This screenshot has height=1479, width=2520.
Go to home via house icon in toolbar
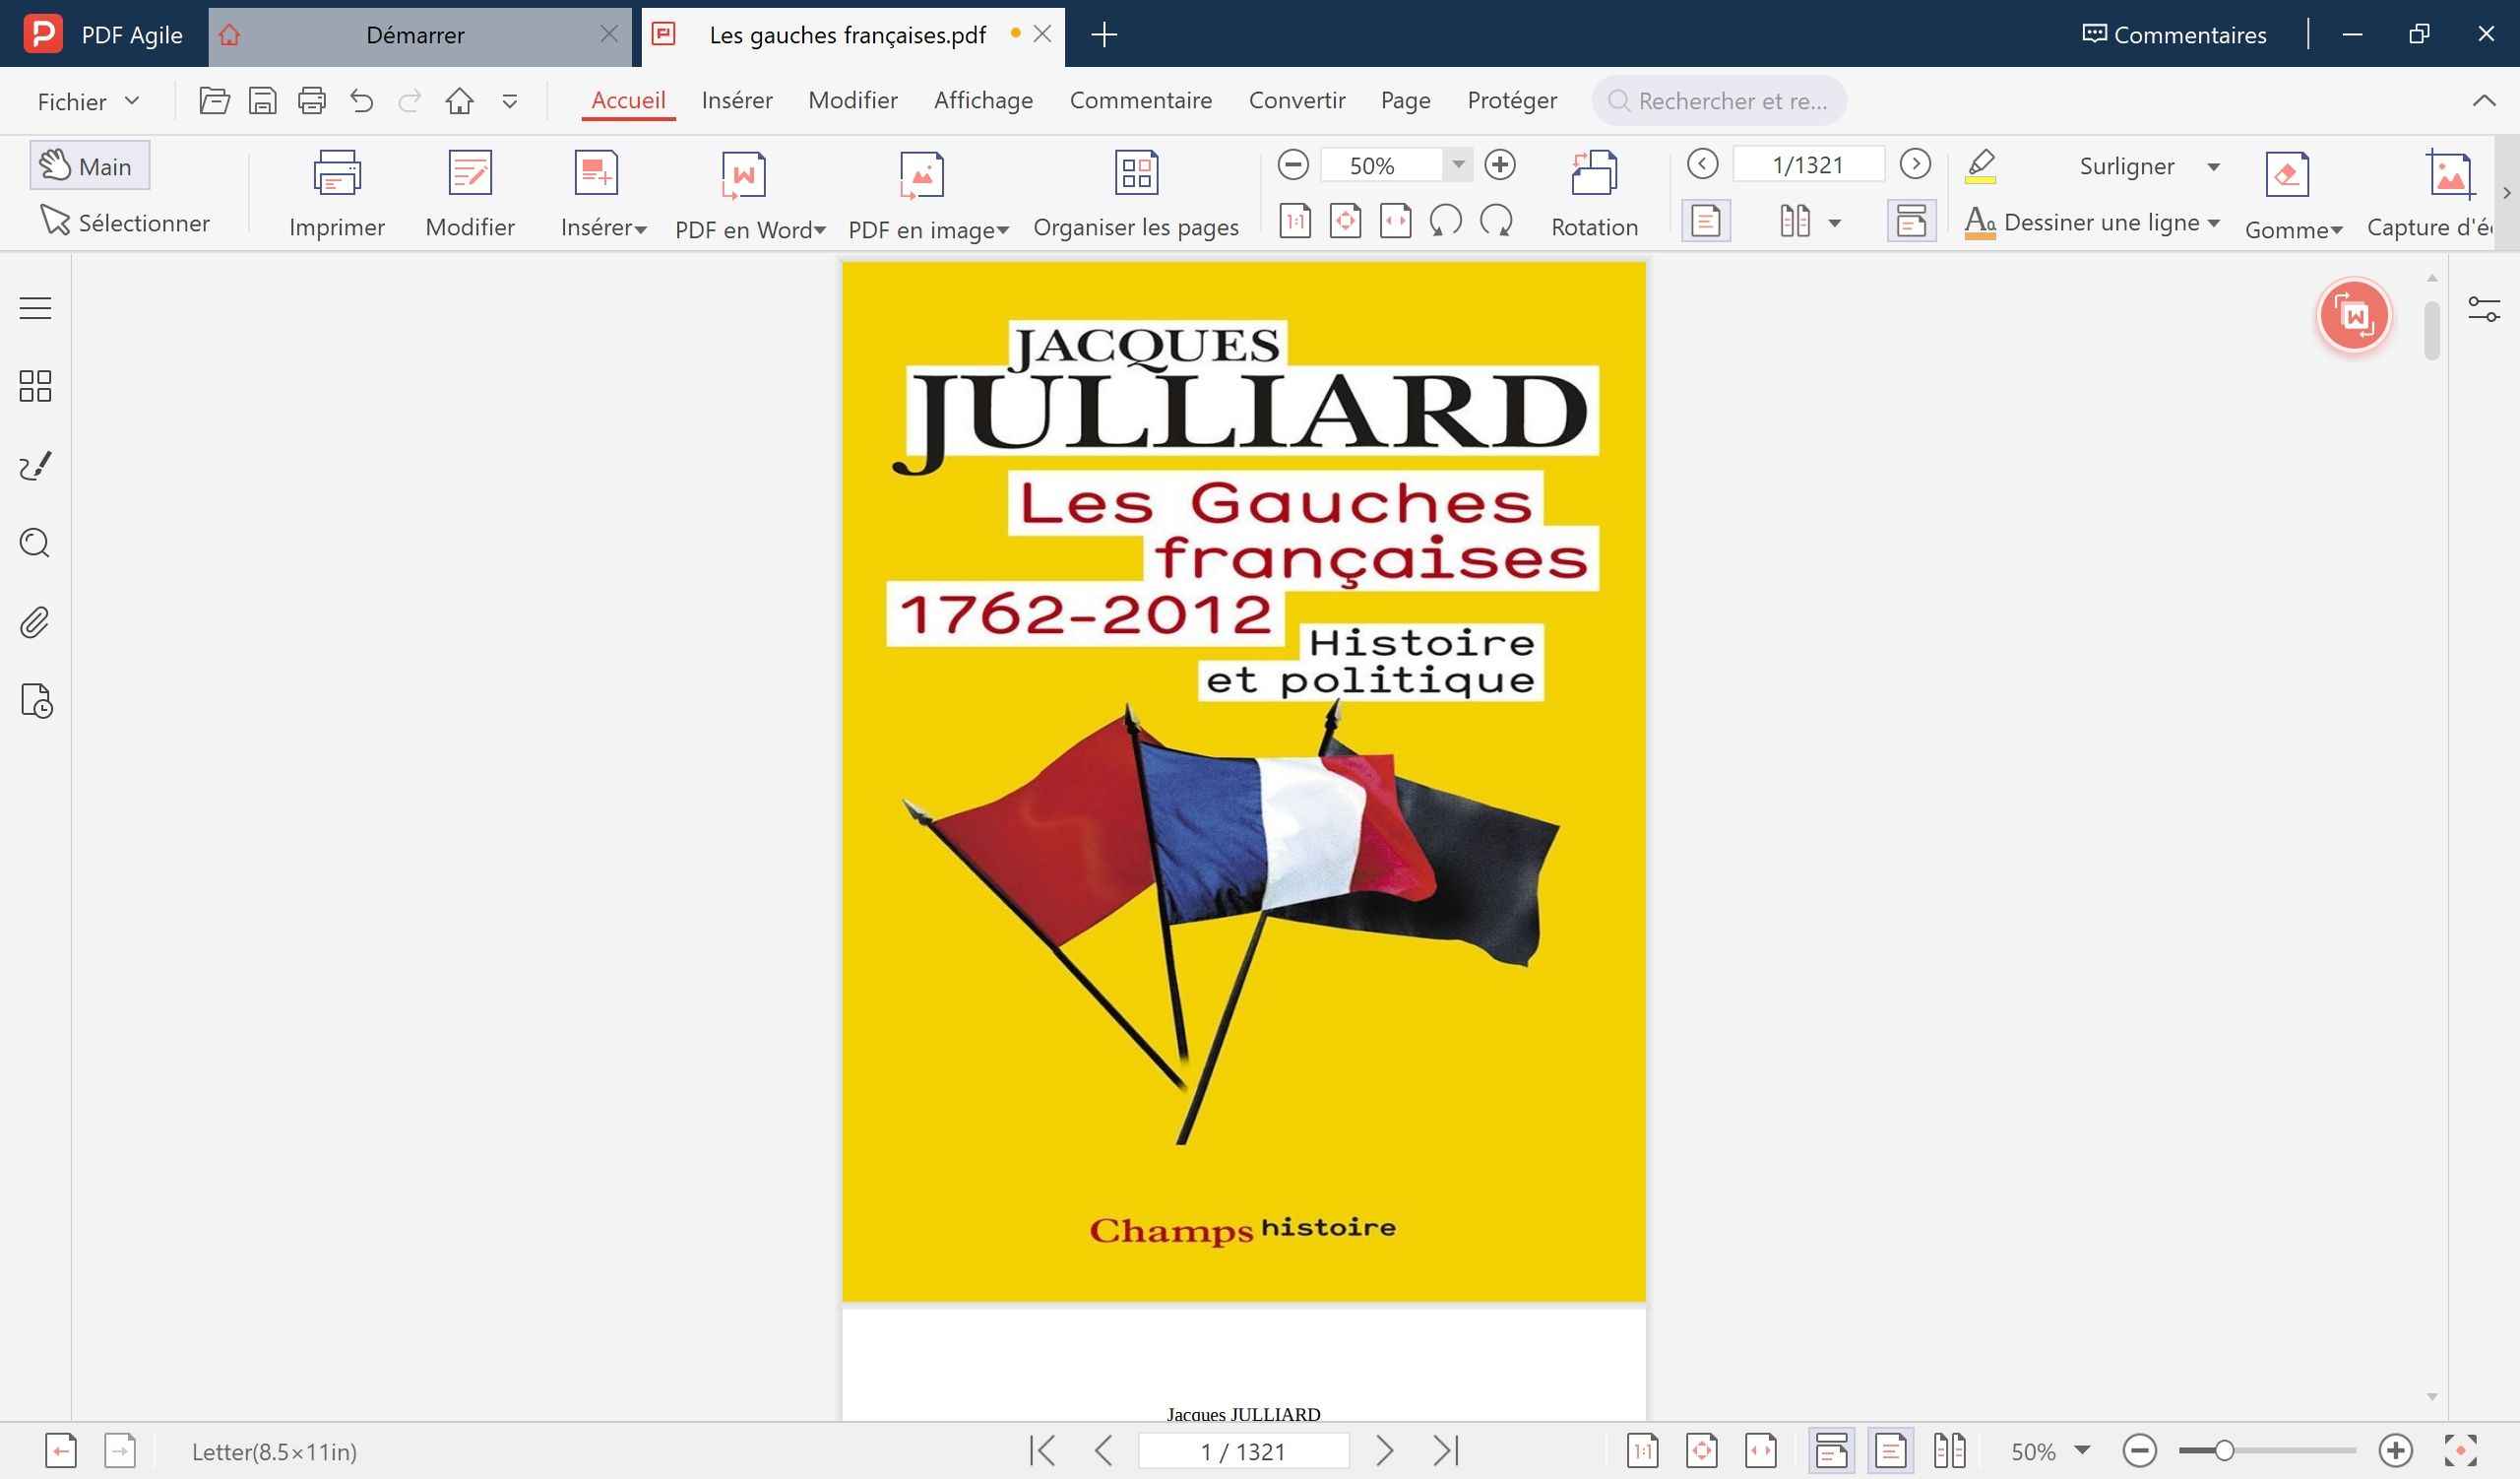click(459, 101)
